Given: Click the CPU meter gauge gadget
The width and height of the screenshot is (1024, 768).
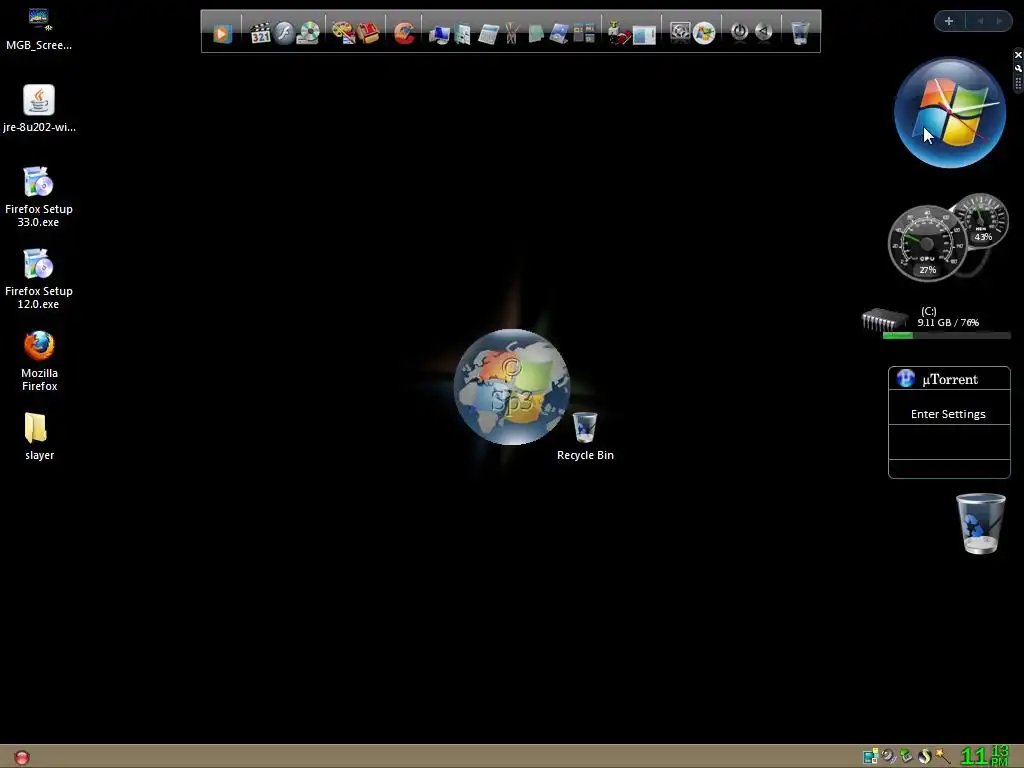Looking at the screenshot, I should (x=927, y=244).
